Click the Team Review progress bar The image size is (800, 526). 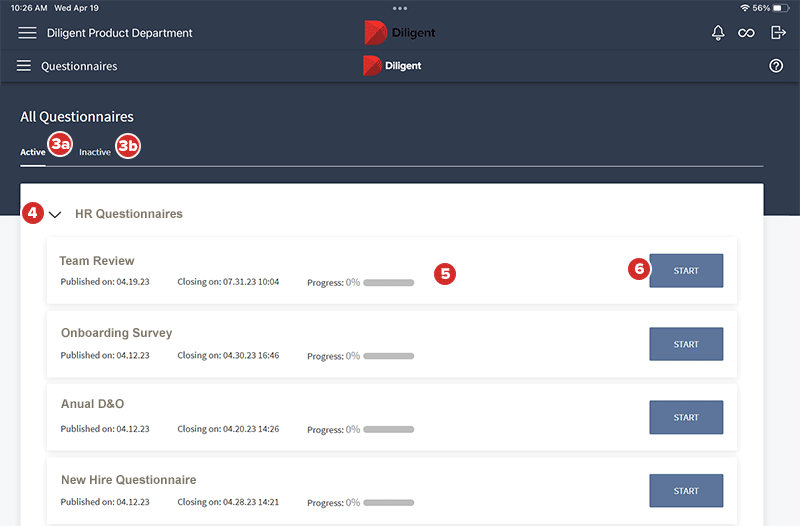tap(388, 283)
